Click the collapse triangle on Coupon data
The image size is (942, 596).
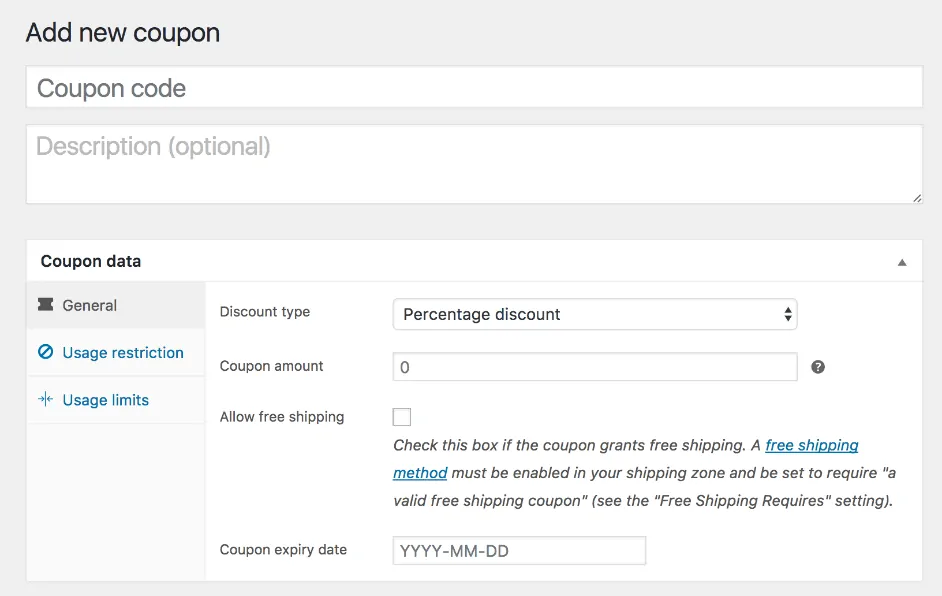[901, 260]
